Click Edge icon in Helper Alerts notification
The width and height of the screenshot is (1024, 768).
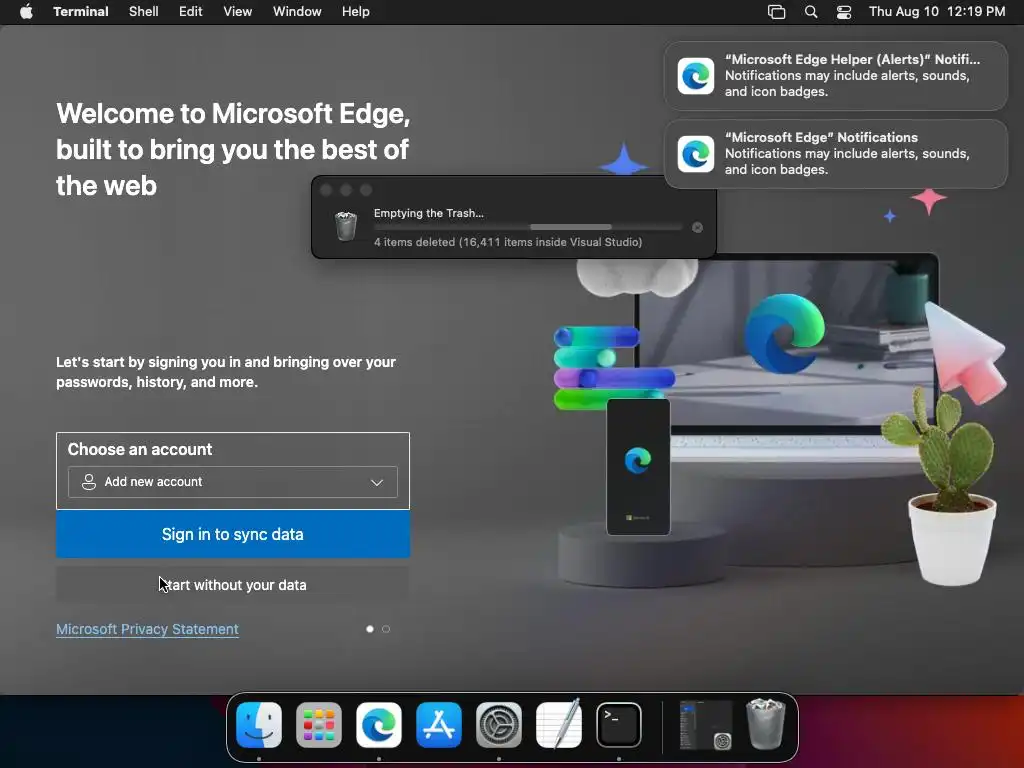(696, 76)
